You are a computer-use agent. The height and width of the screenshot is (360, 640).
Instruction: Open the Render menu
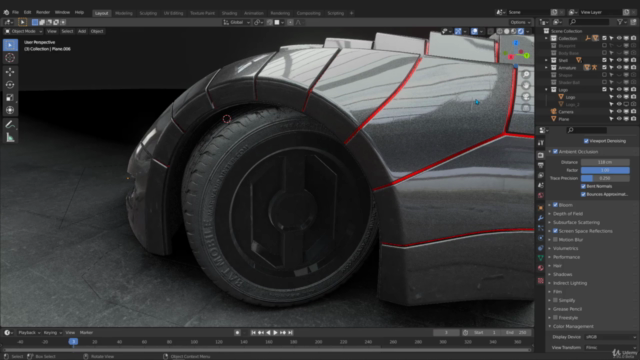coord(43,12)
